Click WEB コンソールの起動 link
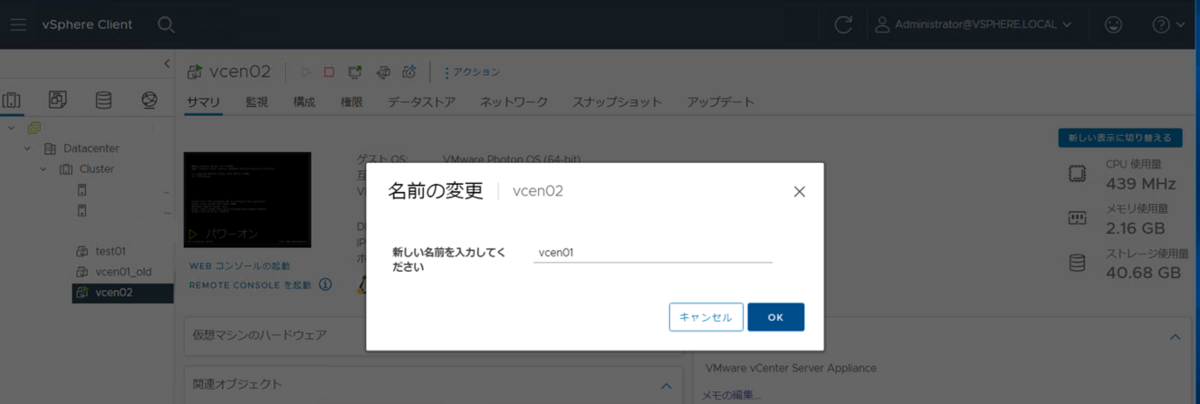 tap(239, 266)
